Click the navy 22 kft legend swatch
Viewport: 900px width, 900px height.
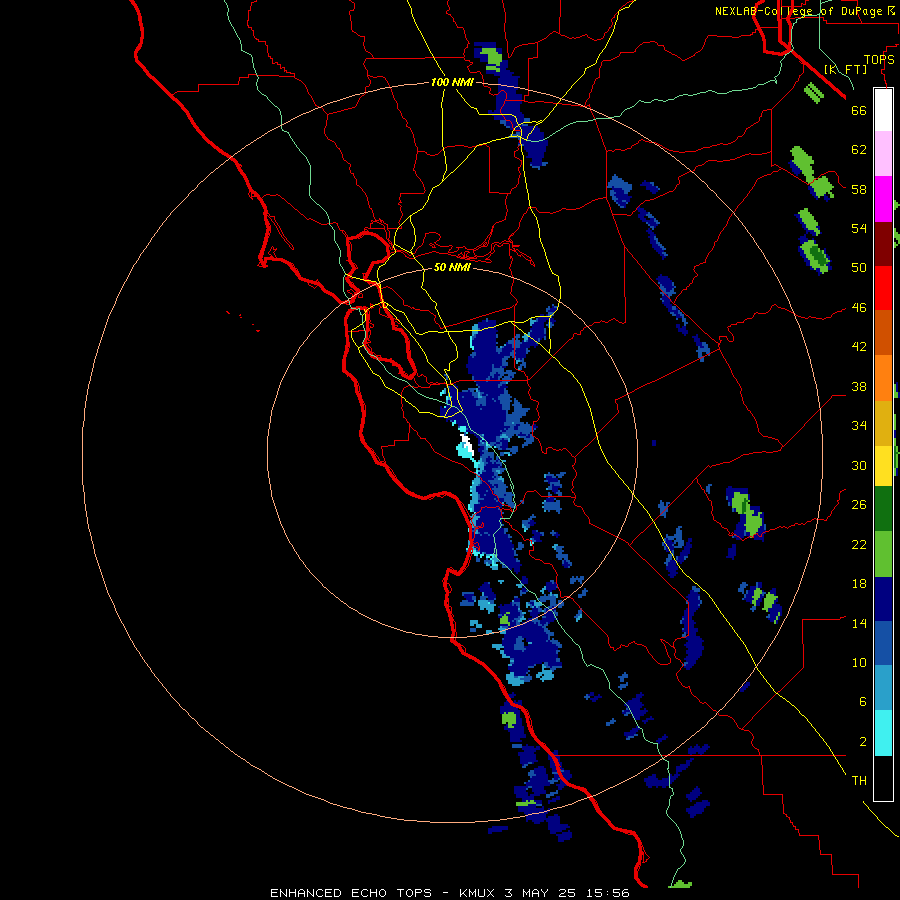pyautogui.click(x=883, y=599)
